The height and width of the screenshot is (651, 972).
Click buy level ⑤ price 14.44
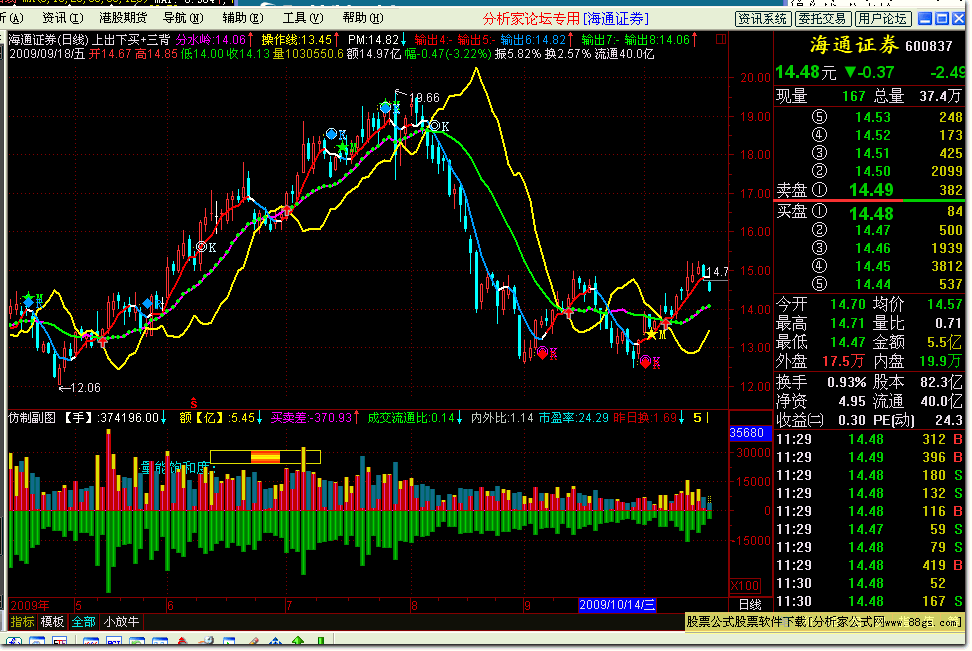(x=872, y=284)
